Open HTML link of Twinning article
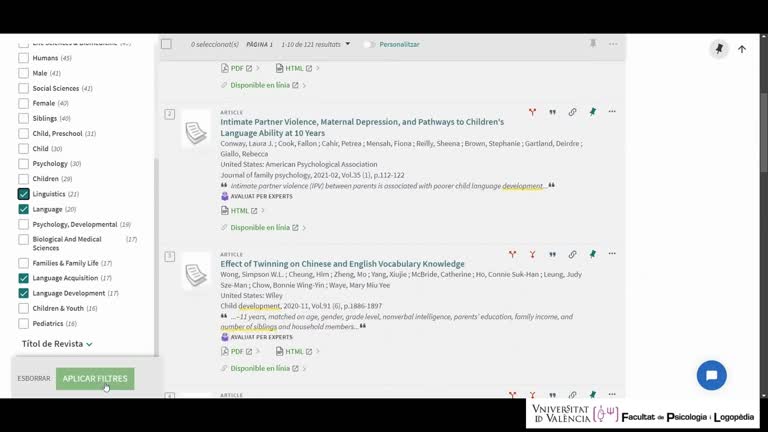 [294, 351]
